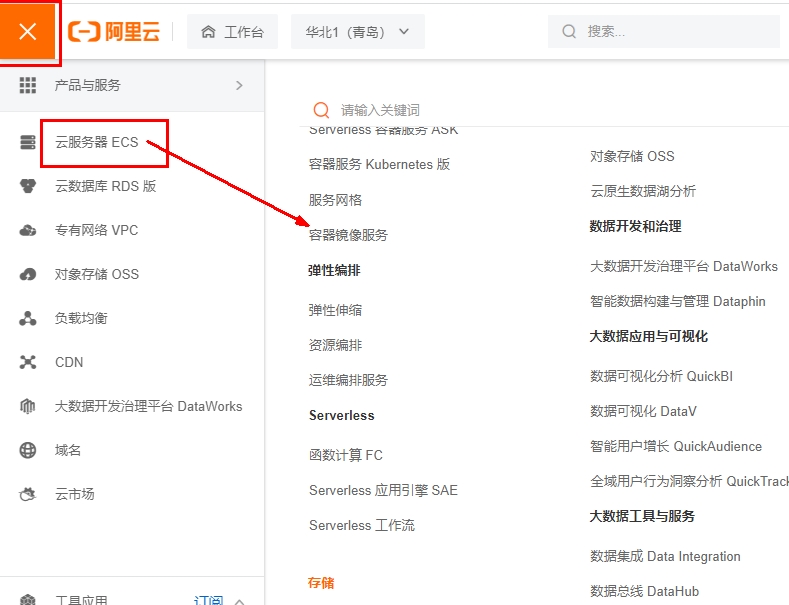The width and height of the screenshot is (789, 605).
Task: Click the 产品与服务 grid icon
Action: 28,85
